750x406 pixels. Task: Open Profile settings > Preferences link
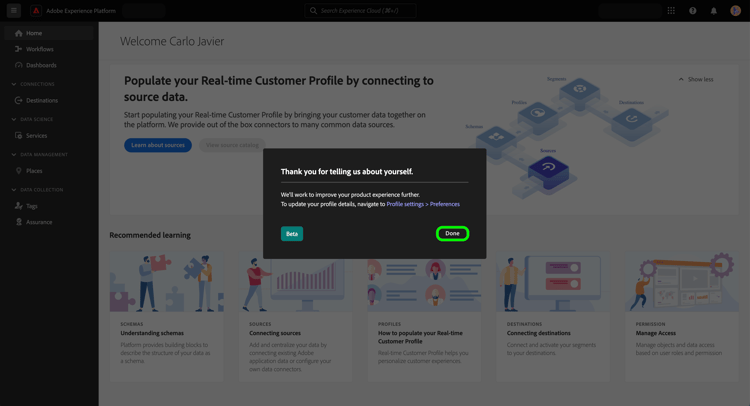423,204
